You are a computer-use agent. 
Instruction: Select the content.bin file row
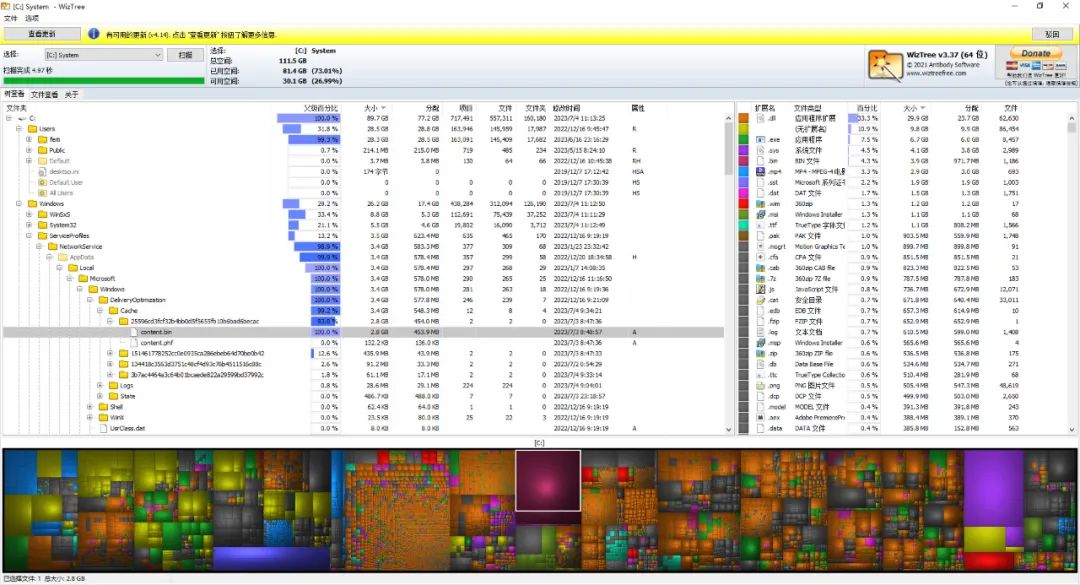coord(363,332)
